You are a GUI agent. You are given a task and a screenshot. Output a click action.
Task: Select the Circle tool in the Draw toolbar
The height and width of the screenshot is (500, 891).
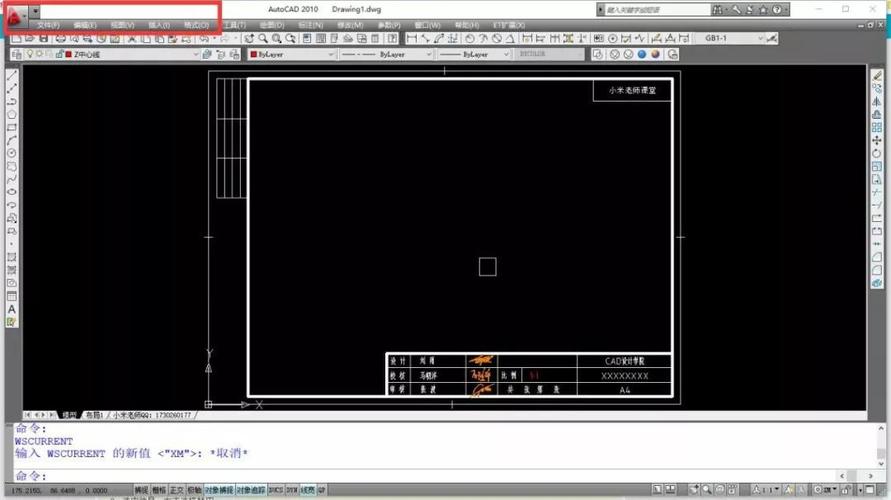tap(12, 153)
